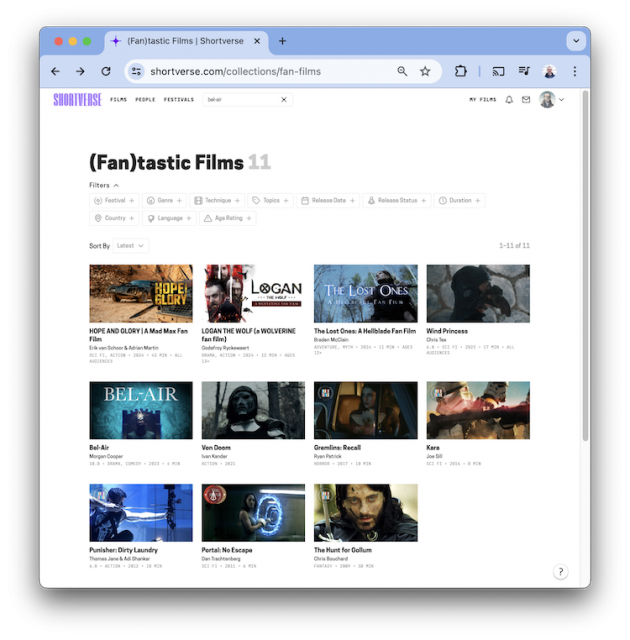This screenshot has width=630, height=640.
Task: Open the Festivals menu item
Action: [179, 100]
